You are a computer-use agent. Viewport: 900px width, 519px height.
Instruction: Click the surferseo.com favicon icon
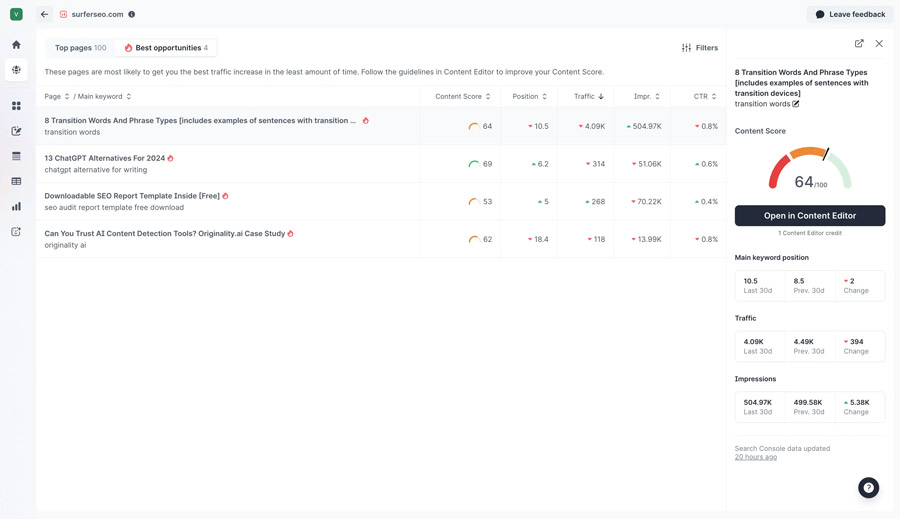tap(63, 14)
